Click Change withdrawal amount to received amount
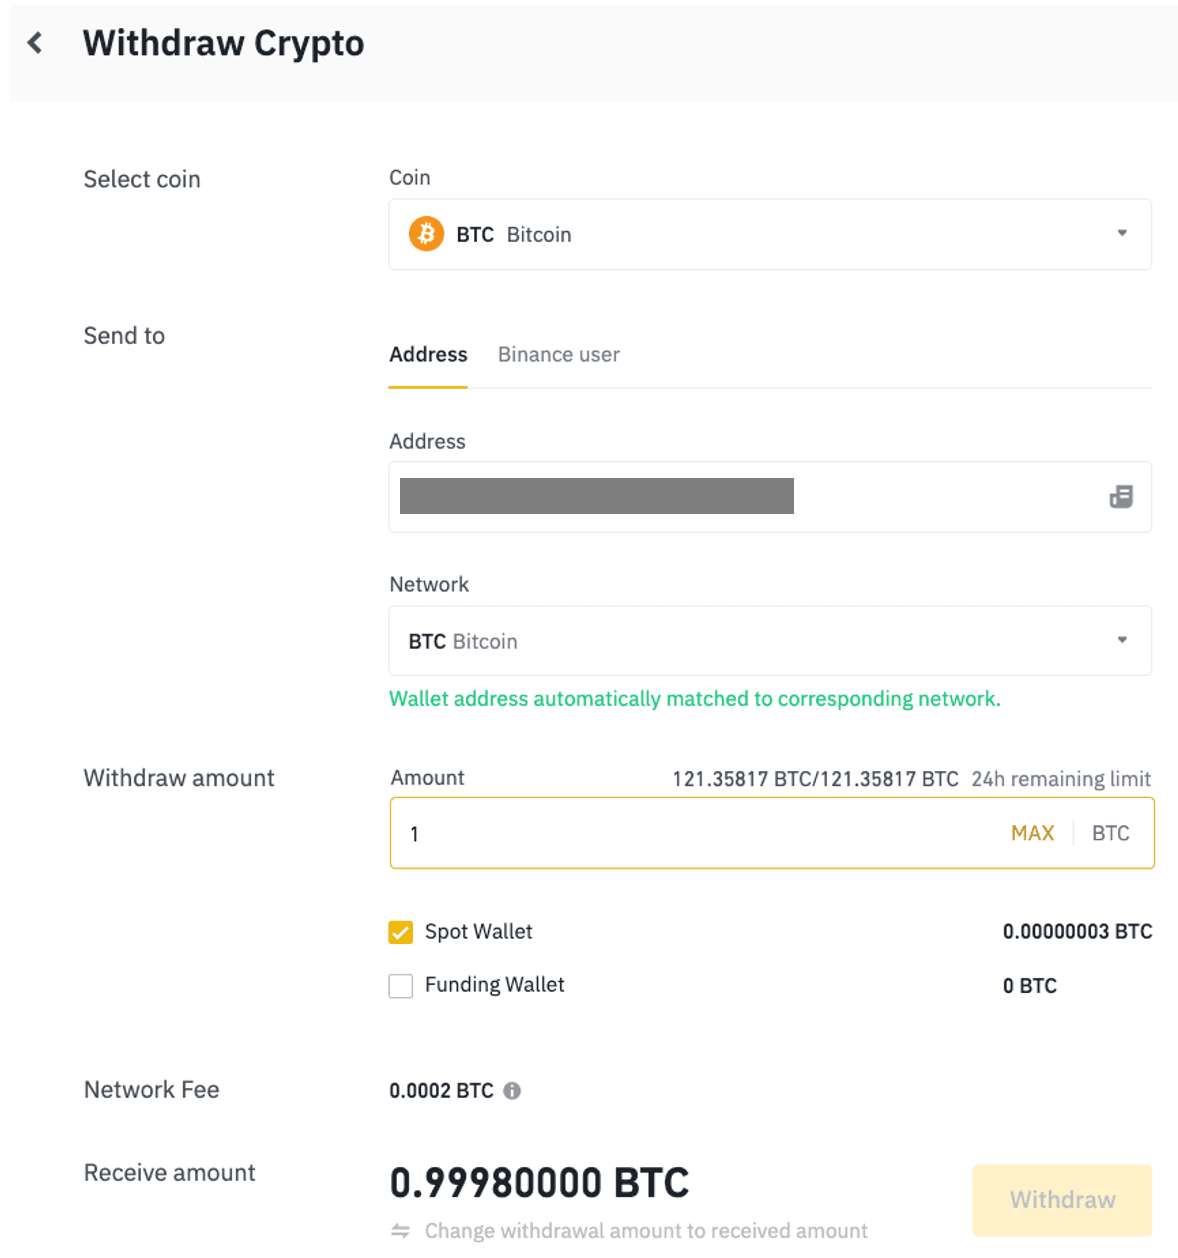Screen dimensions: 1178x1258 646,1231
